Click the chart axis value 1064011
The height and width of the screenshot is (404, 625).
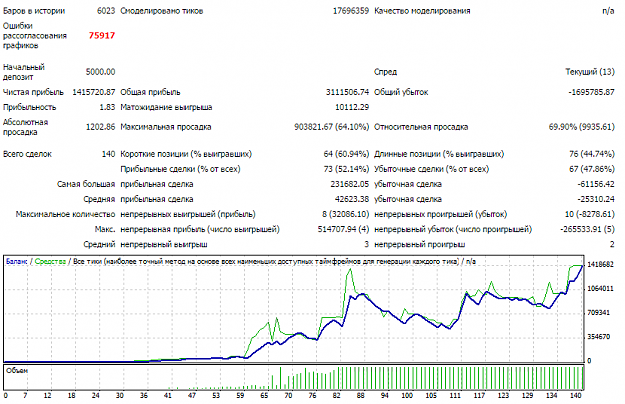(601, 288)
